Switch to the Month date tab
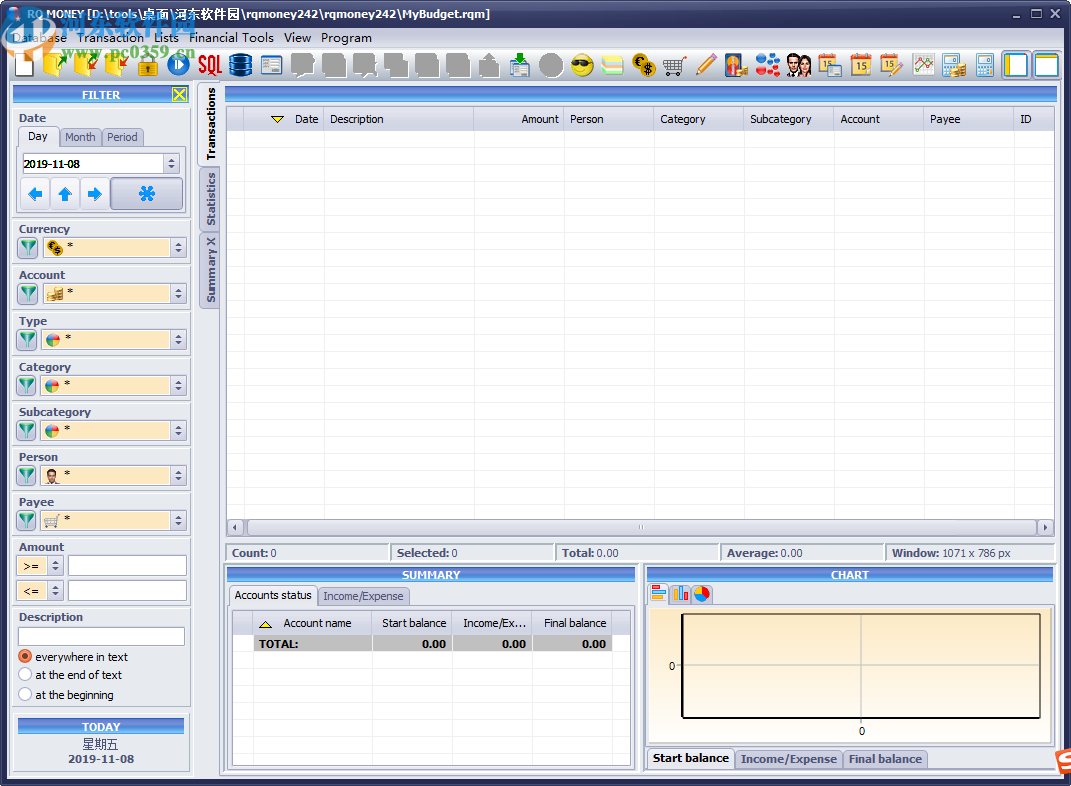 (80, 137)
